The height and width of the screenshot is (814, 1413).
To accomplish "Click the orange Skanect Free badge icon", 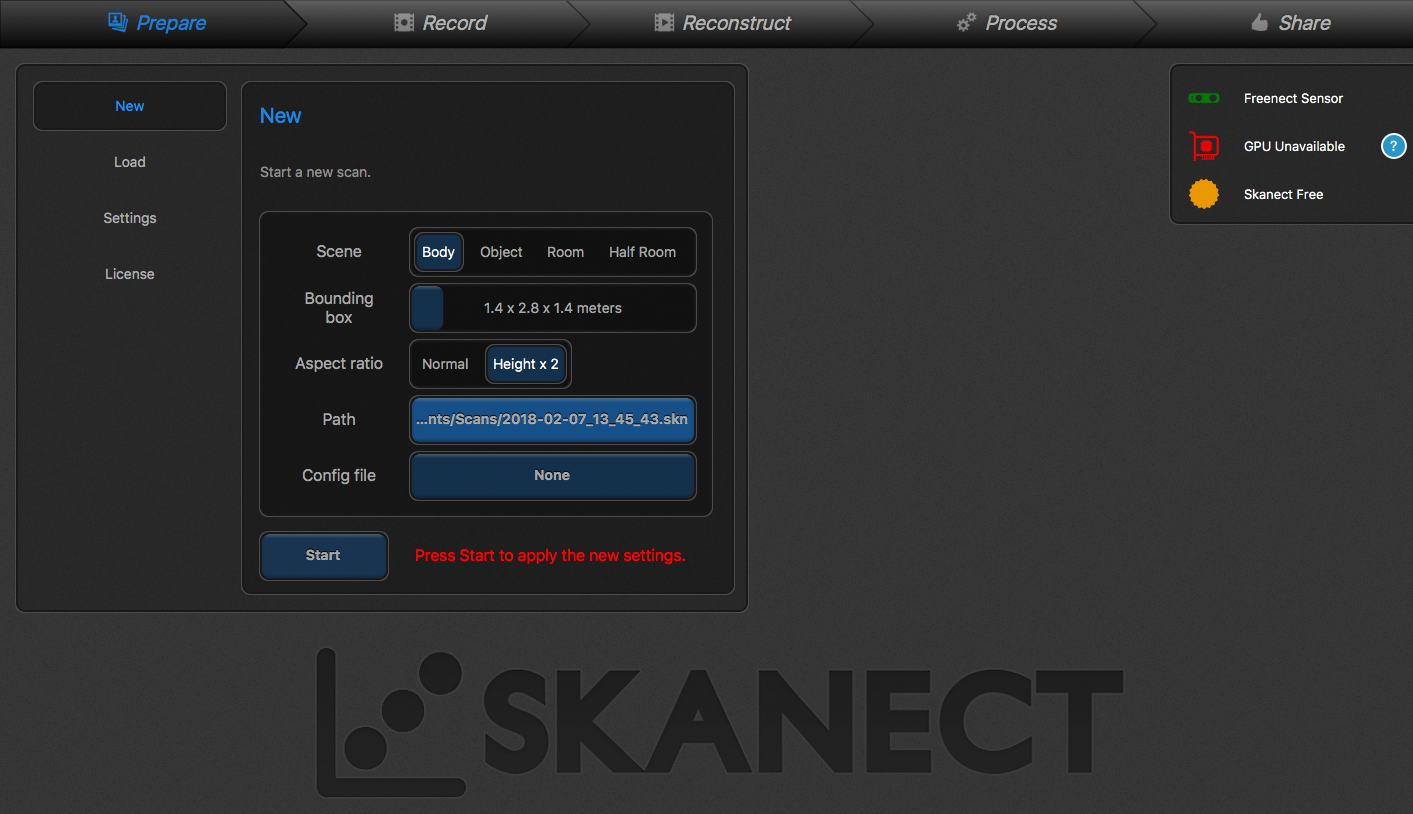I will (x=1204, y=194).
